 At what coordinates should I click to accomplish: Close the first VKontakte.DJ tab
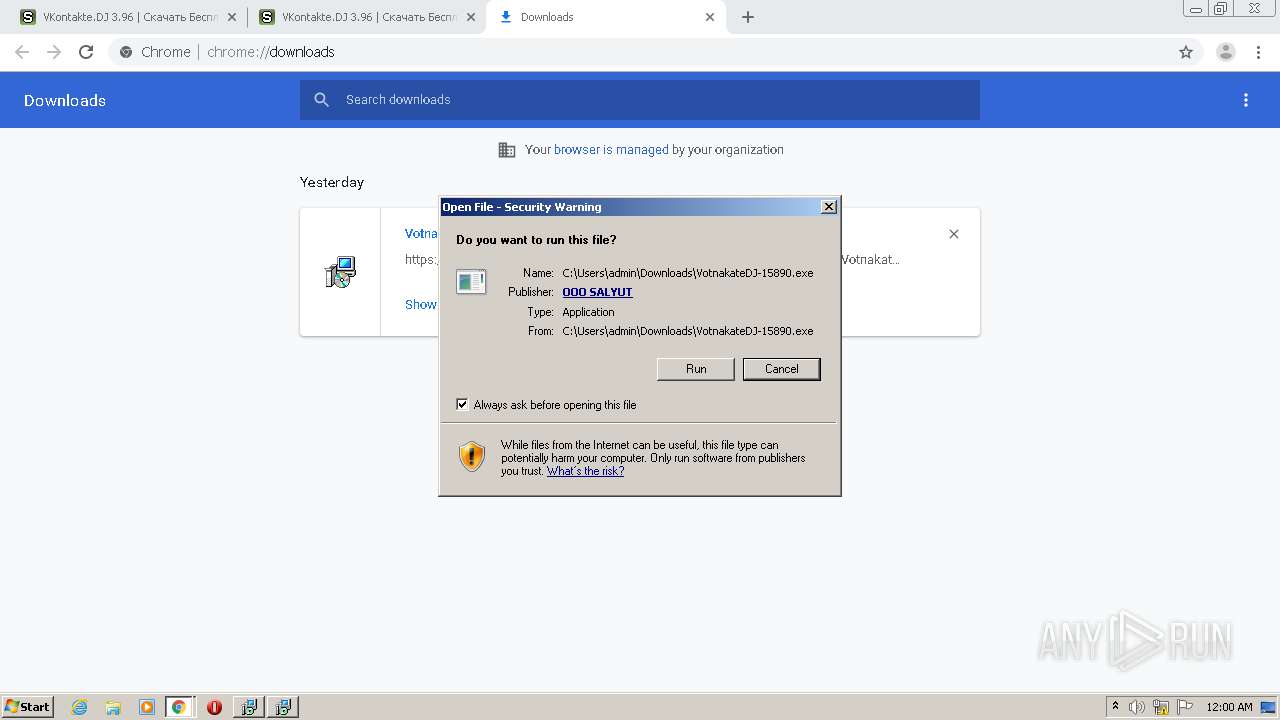click(231, 17)
